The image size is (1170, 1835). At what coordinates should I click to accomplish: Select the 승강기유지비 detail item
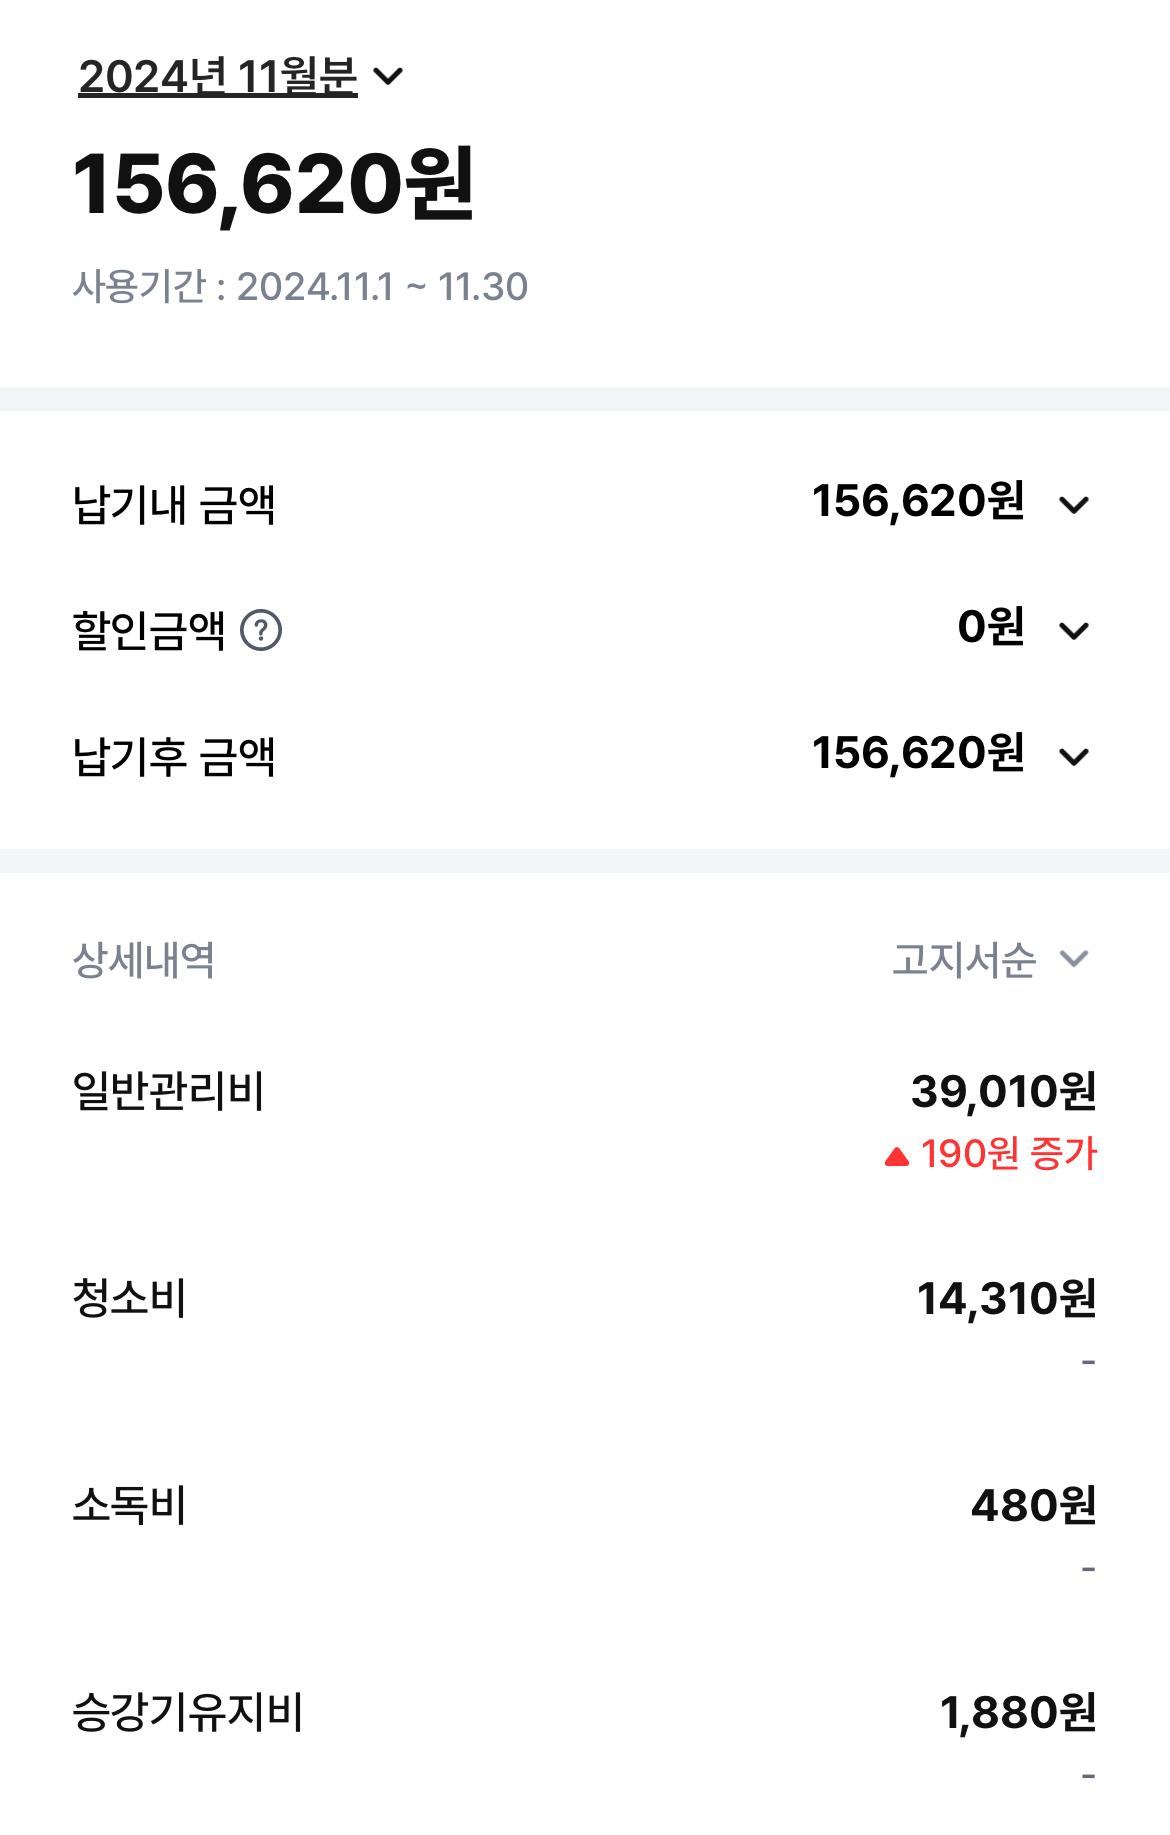188,1713
